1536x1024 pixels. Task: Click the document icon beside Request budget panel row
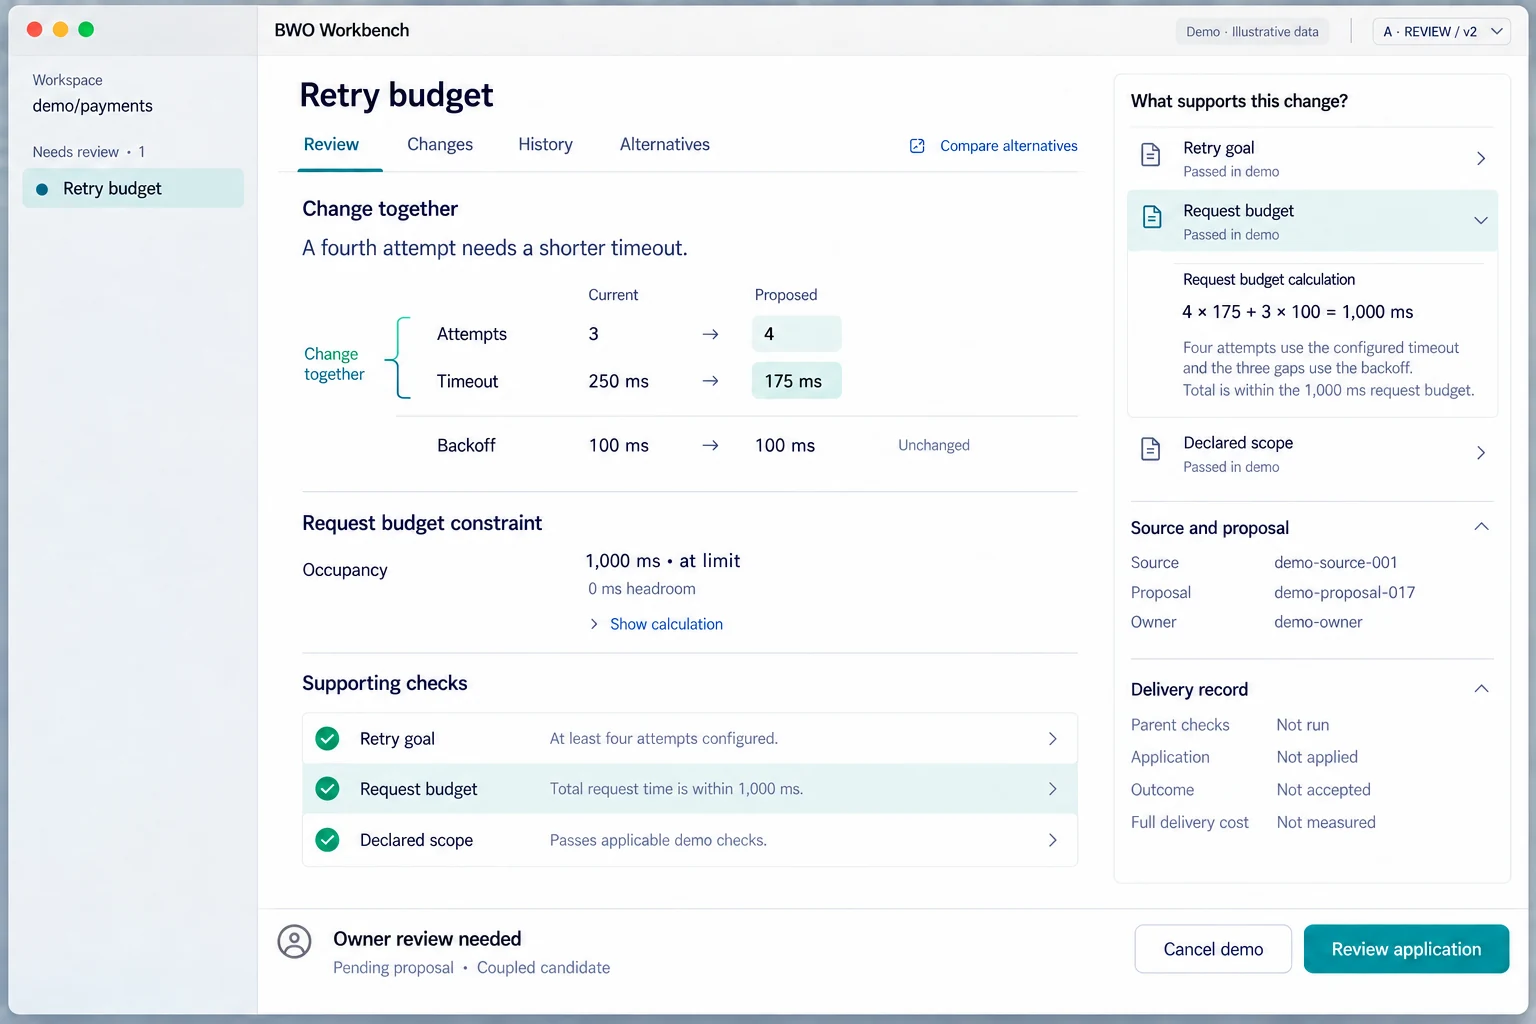pos(1152,217)
